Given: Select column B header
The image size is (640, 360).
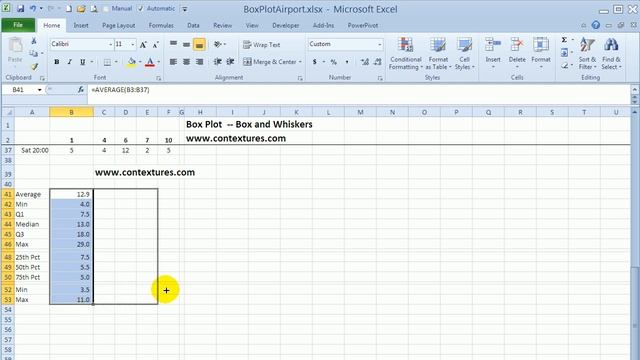Looking at the screenshot, I should 71,112.
